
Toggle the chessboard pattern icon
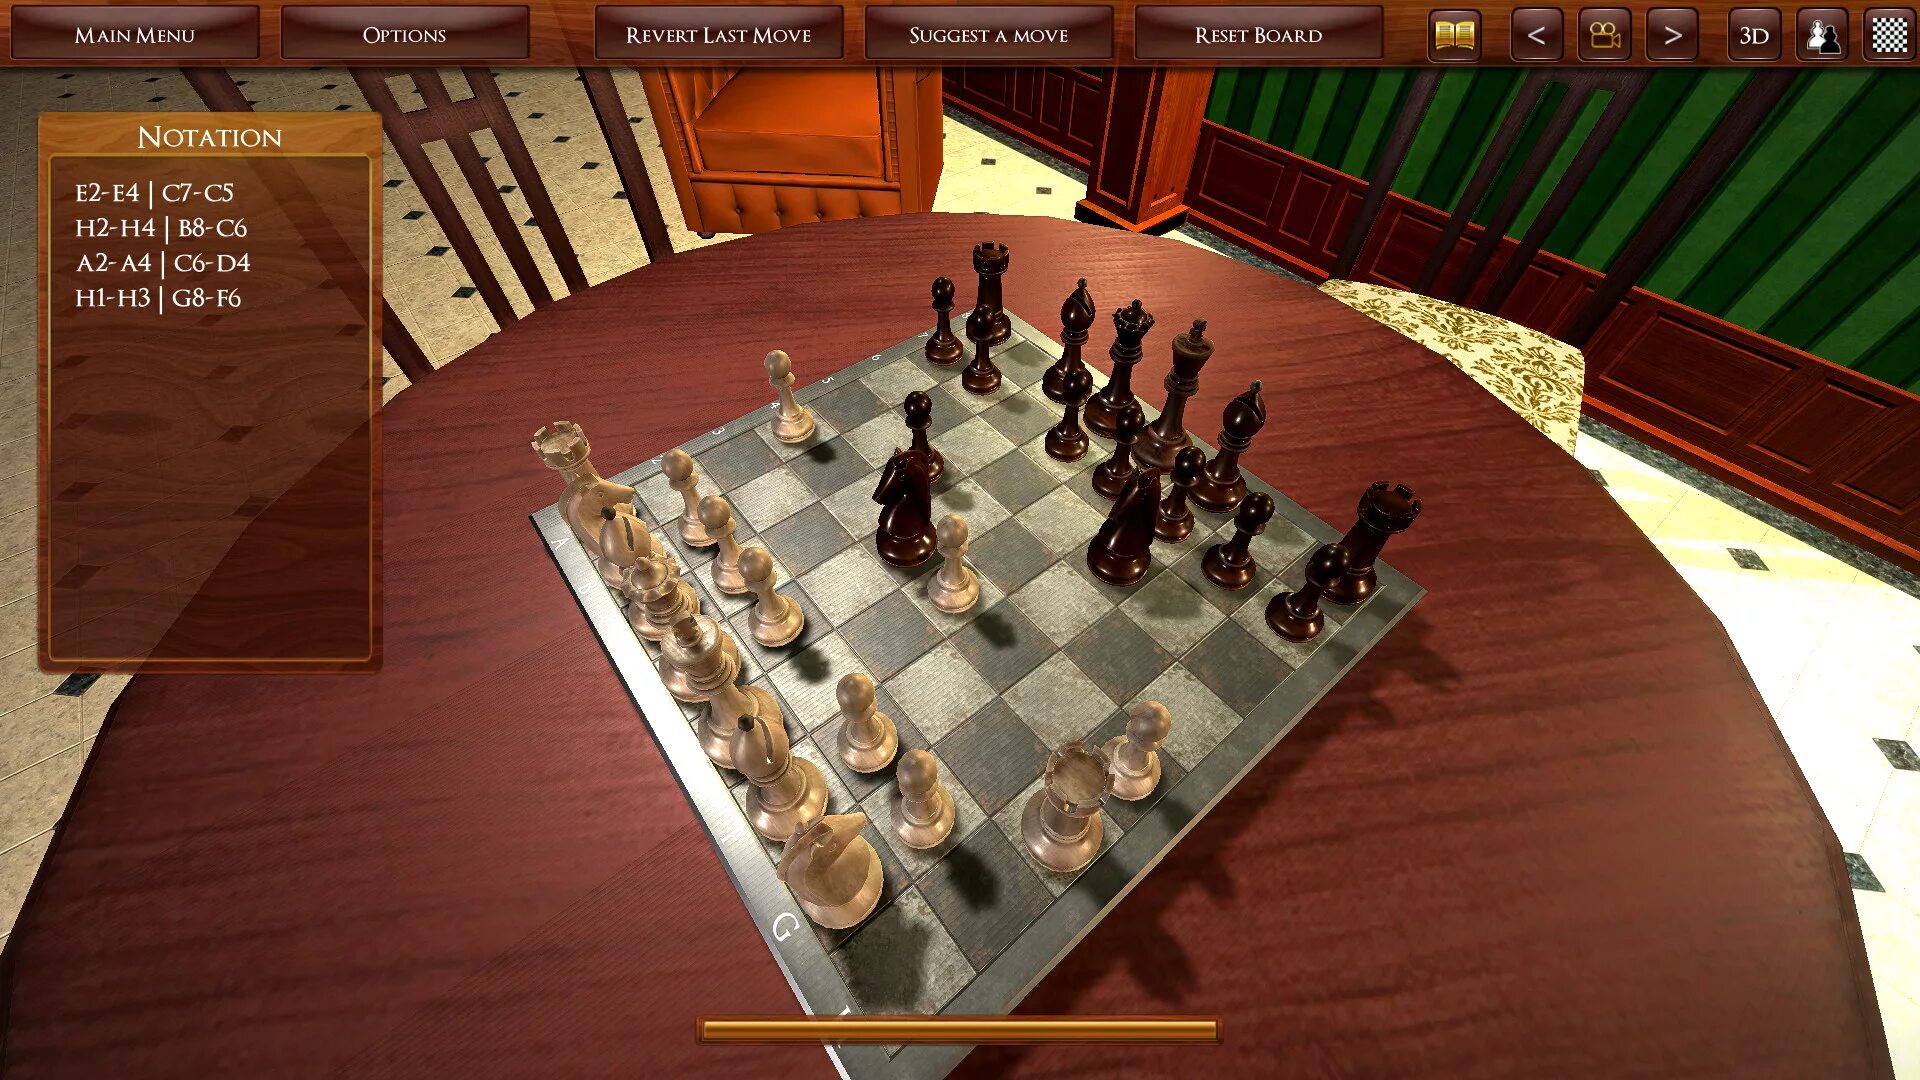(x=1888, y=36)
